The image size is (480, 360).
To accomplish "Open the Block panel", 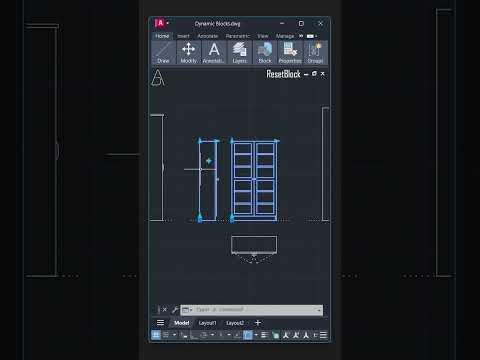I will pyautogui.click(x=265, y=52).
